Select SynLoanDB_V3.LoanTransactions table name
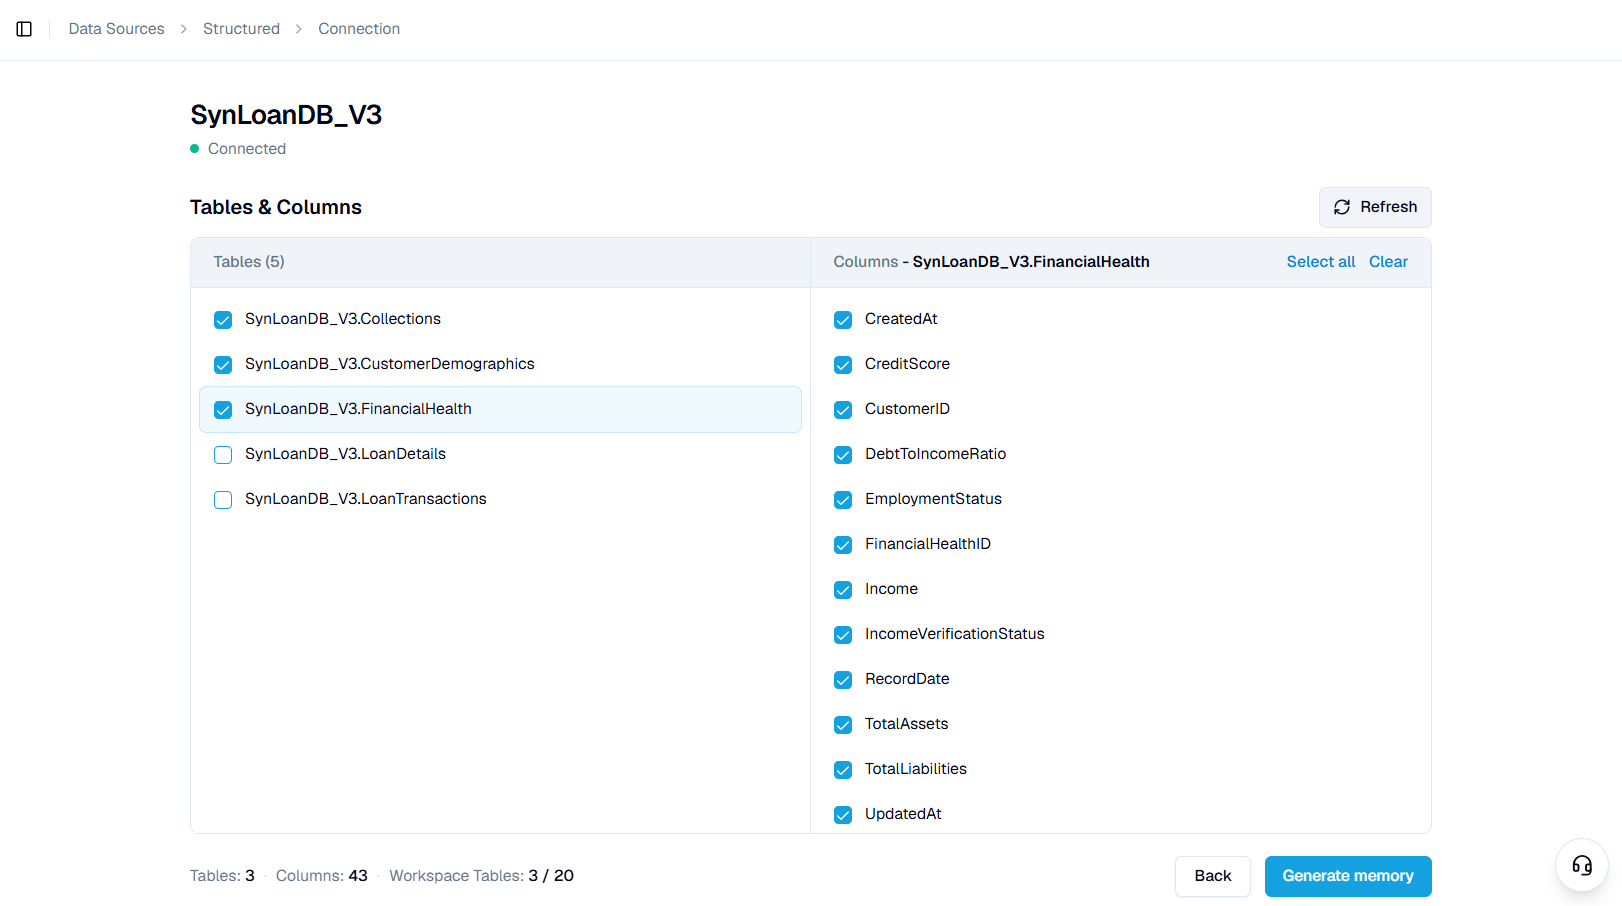 click(366, 499)
